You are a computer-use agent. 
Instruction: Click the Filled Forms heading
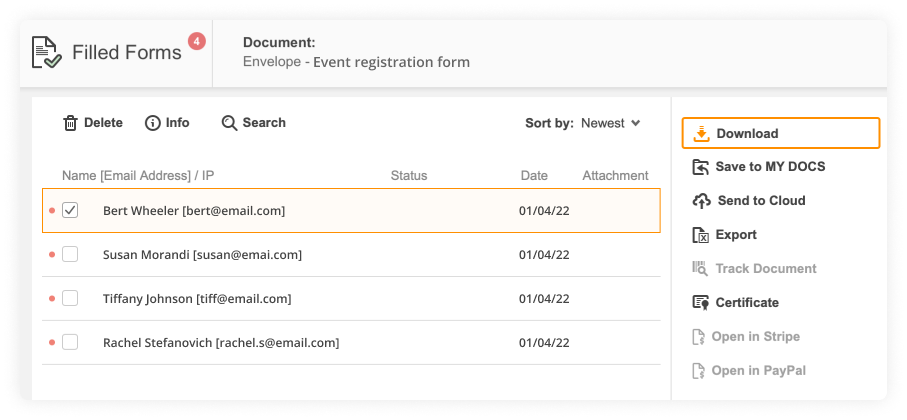click(x=127, y=53)
